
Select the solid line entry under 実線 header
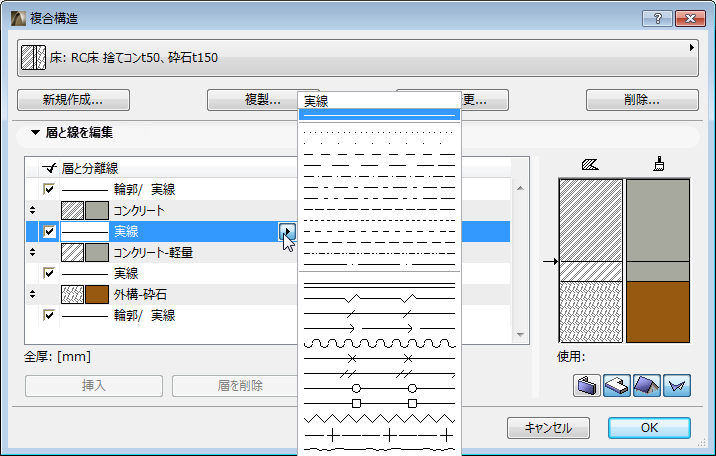[x=379, y=115]
